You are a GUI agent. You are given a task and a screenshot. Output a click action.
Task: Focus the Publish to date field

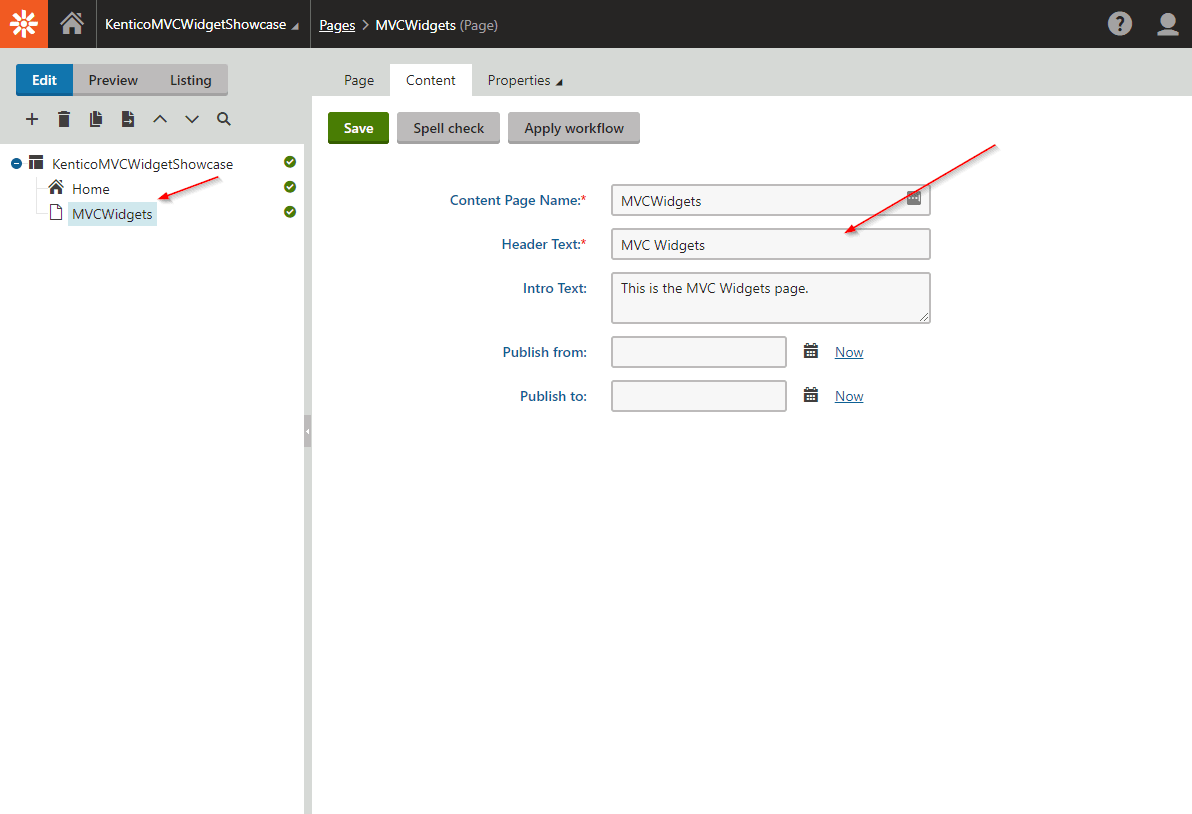coord(699,396)
